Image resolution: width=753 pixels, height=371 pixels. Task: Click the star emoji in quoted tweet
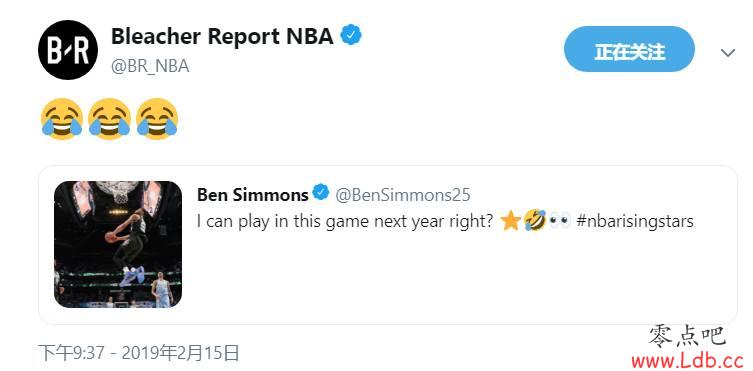pyautogui.click(x=510, y=221)
